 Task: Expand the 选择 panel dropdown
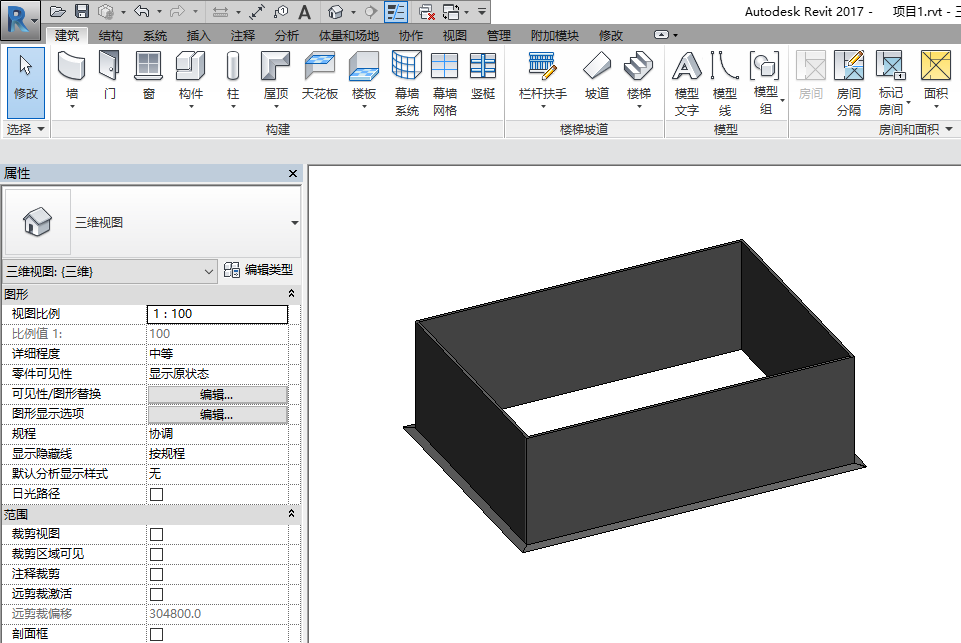click(25, 129)
